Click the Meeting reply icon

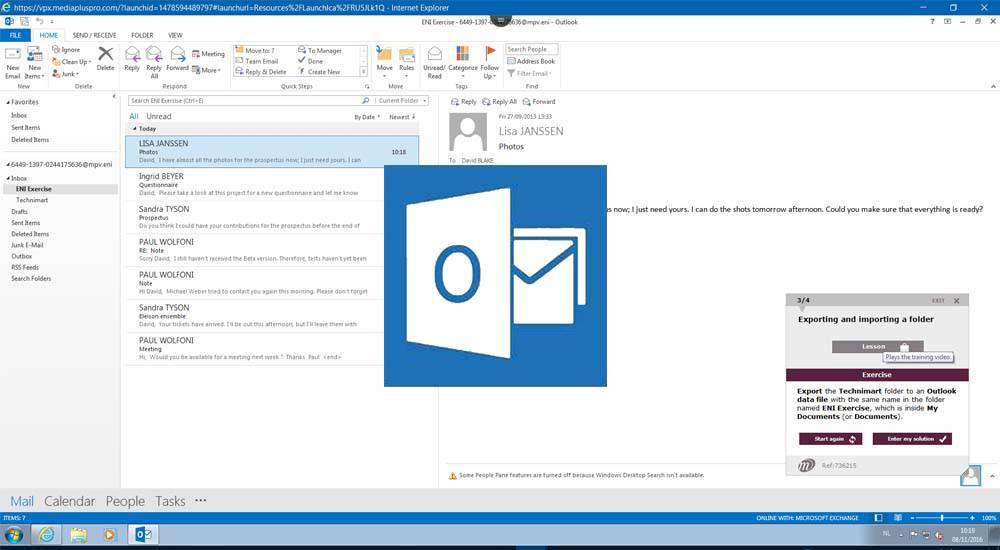pyautogui.click(x=207, y=54)
